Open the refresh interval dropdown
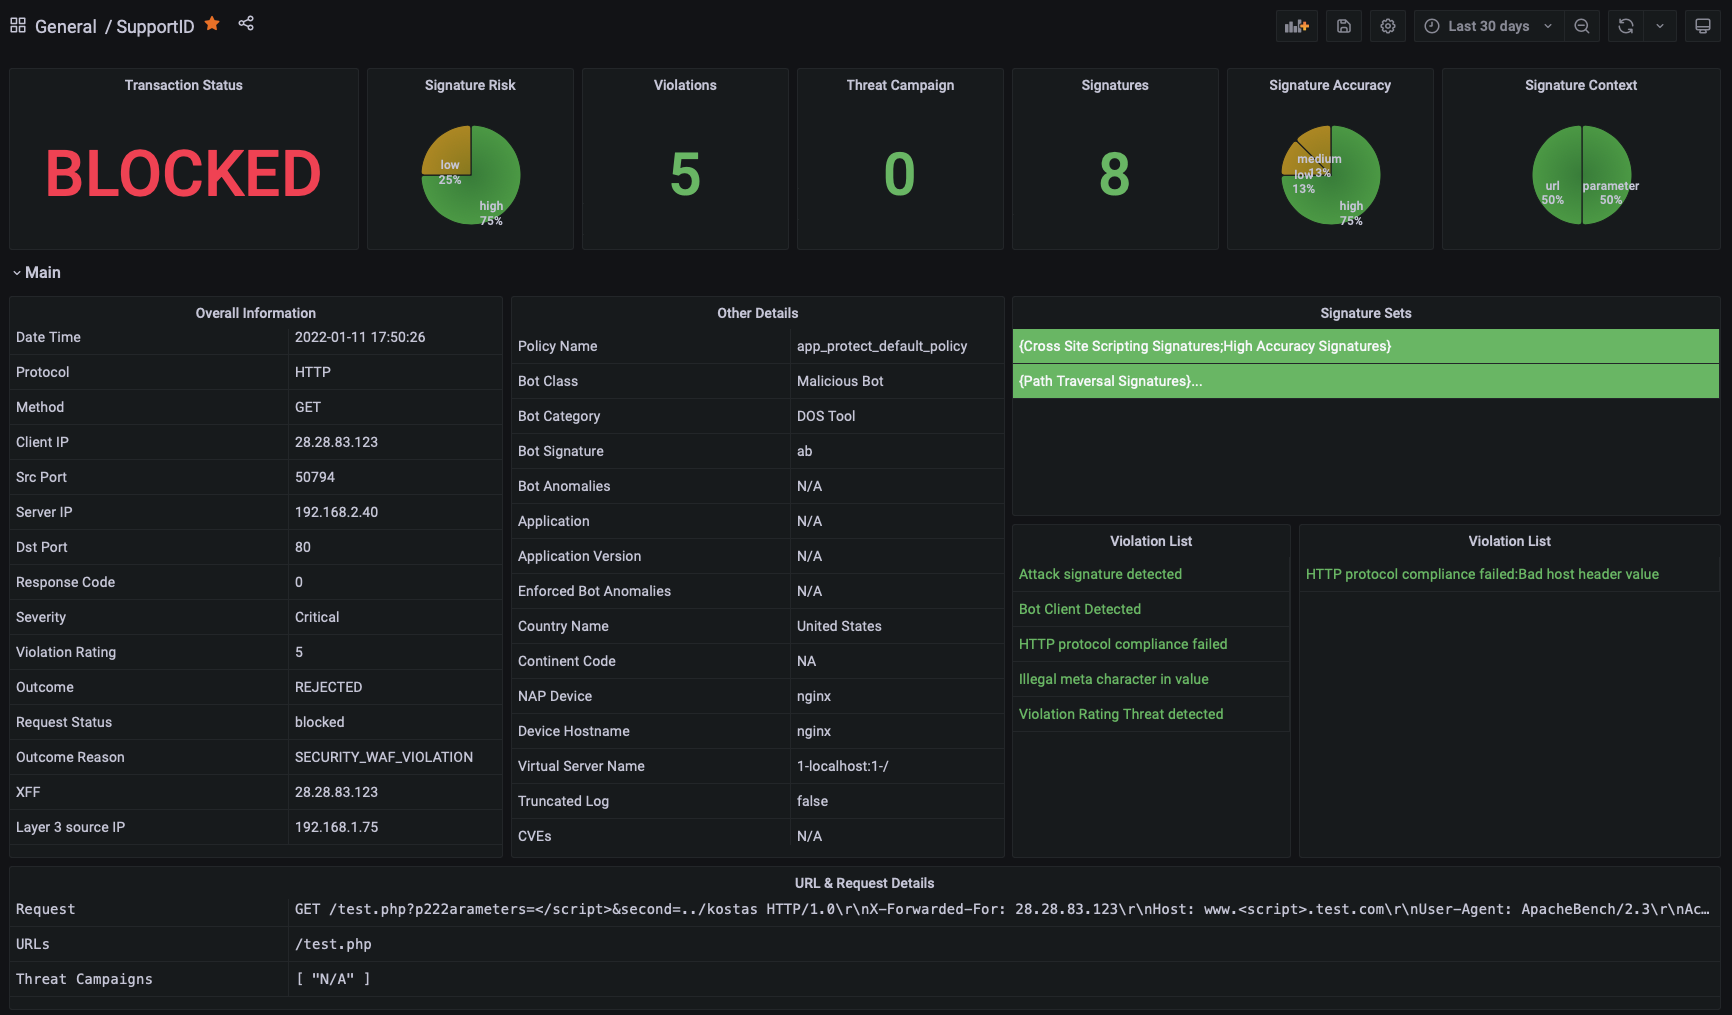The height and width of the screenshot is (1015, 1732). pyautogui.click(x=1660, y=26)
